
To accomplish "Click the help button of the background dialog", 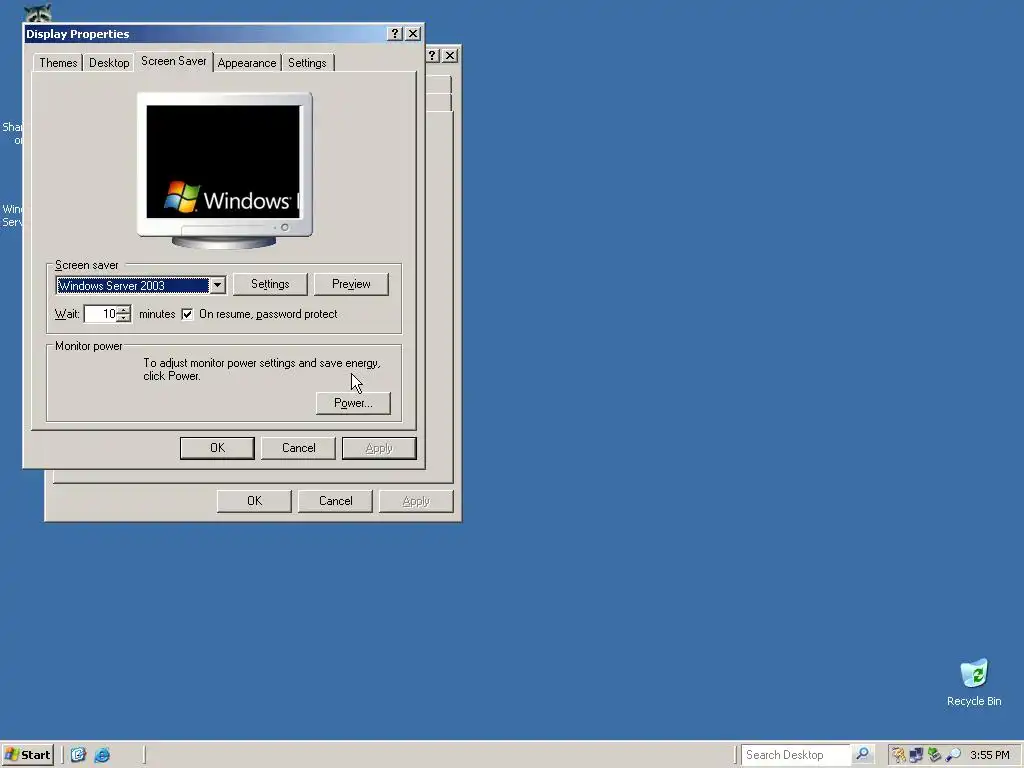I will click(432, 56).
